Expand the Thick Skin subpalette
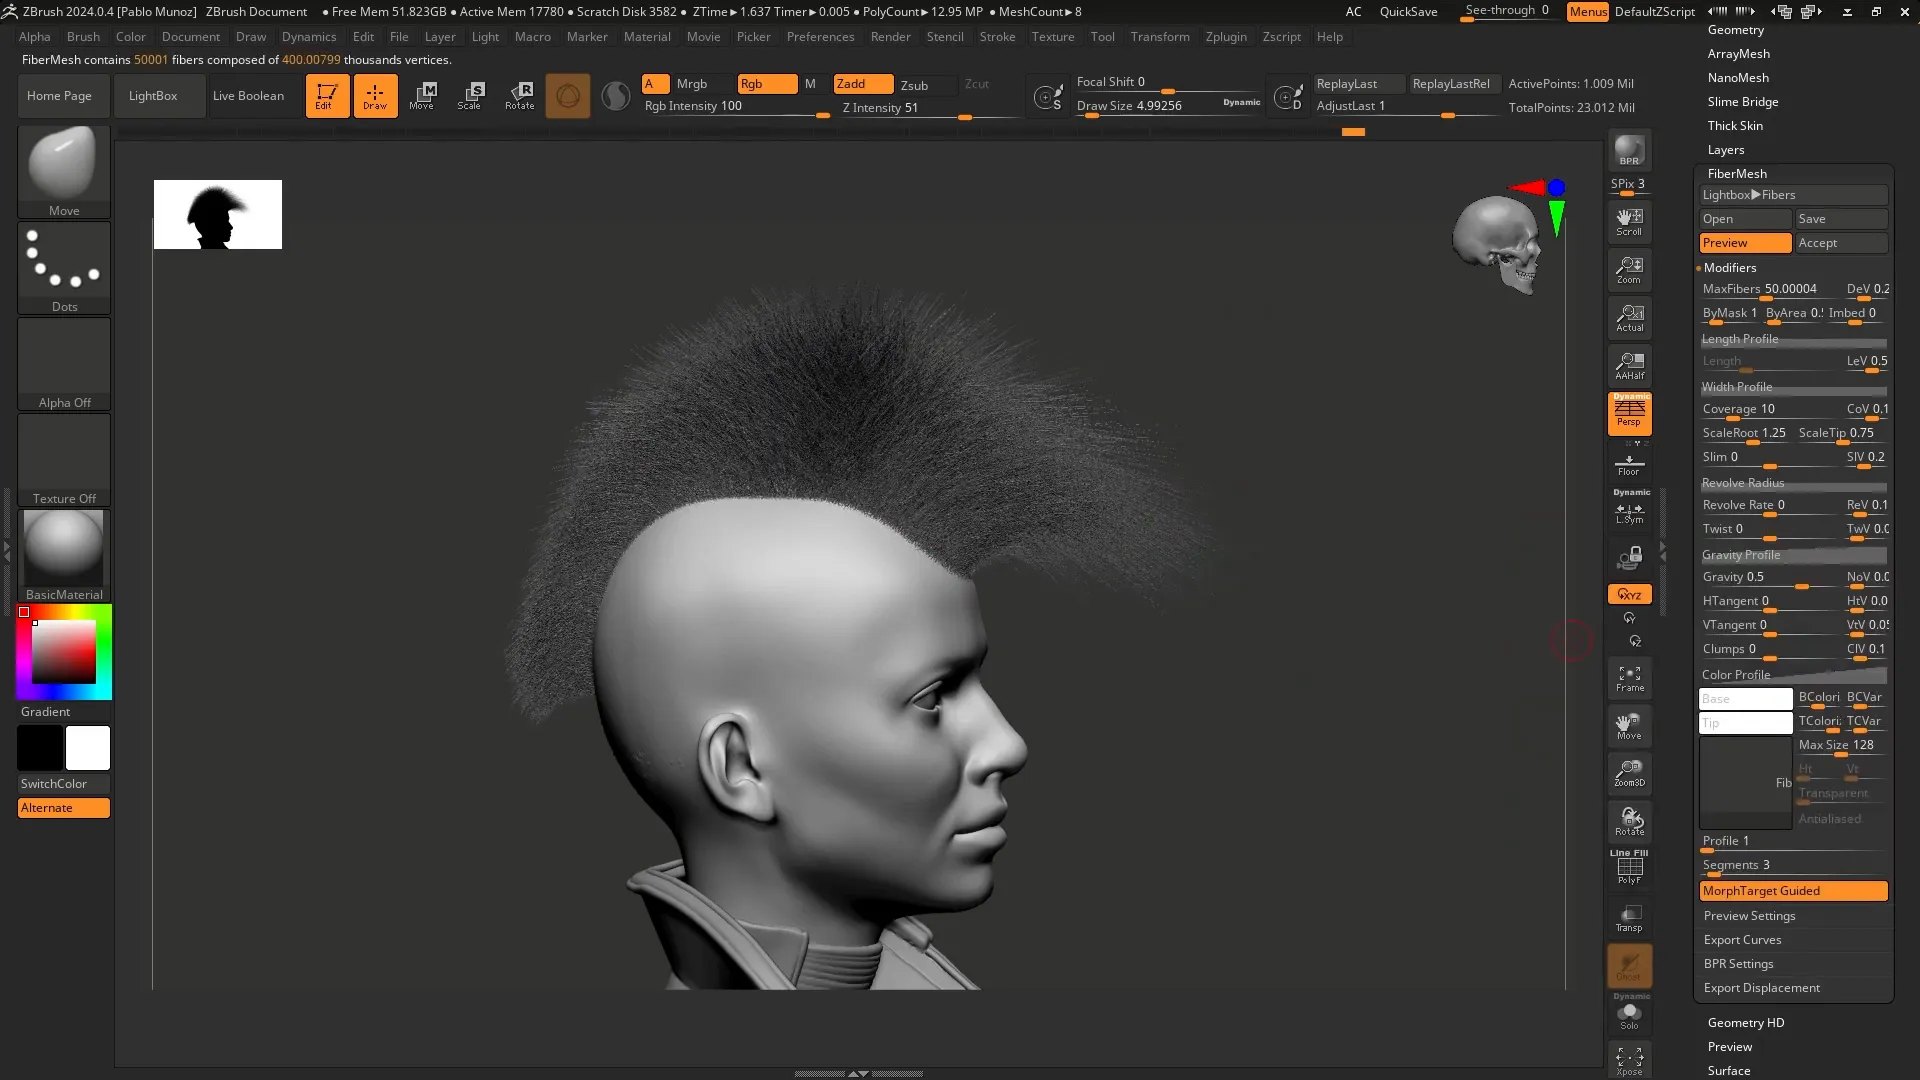Screen dimensions: 1920x1080 (x=1735, y=126)
